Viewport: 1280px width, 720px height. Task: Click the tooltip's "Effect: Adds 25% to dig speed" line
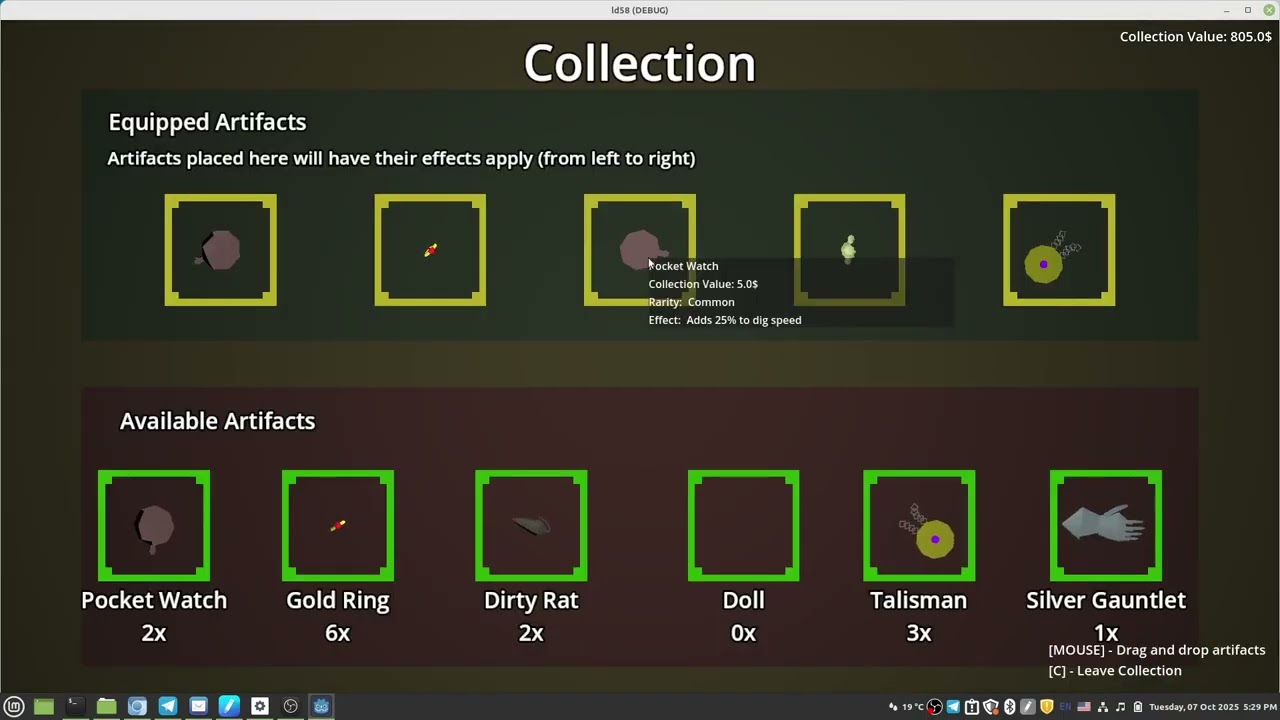tap(725, 320)
